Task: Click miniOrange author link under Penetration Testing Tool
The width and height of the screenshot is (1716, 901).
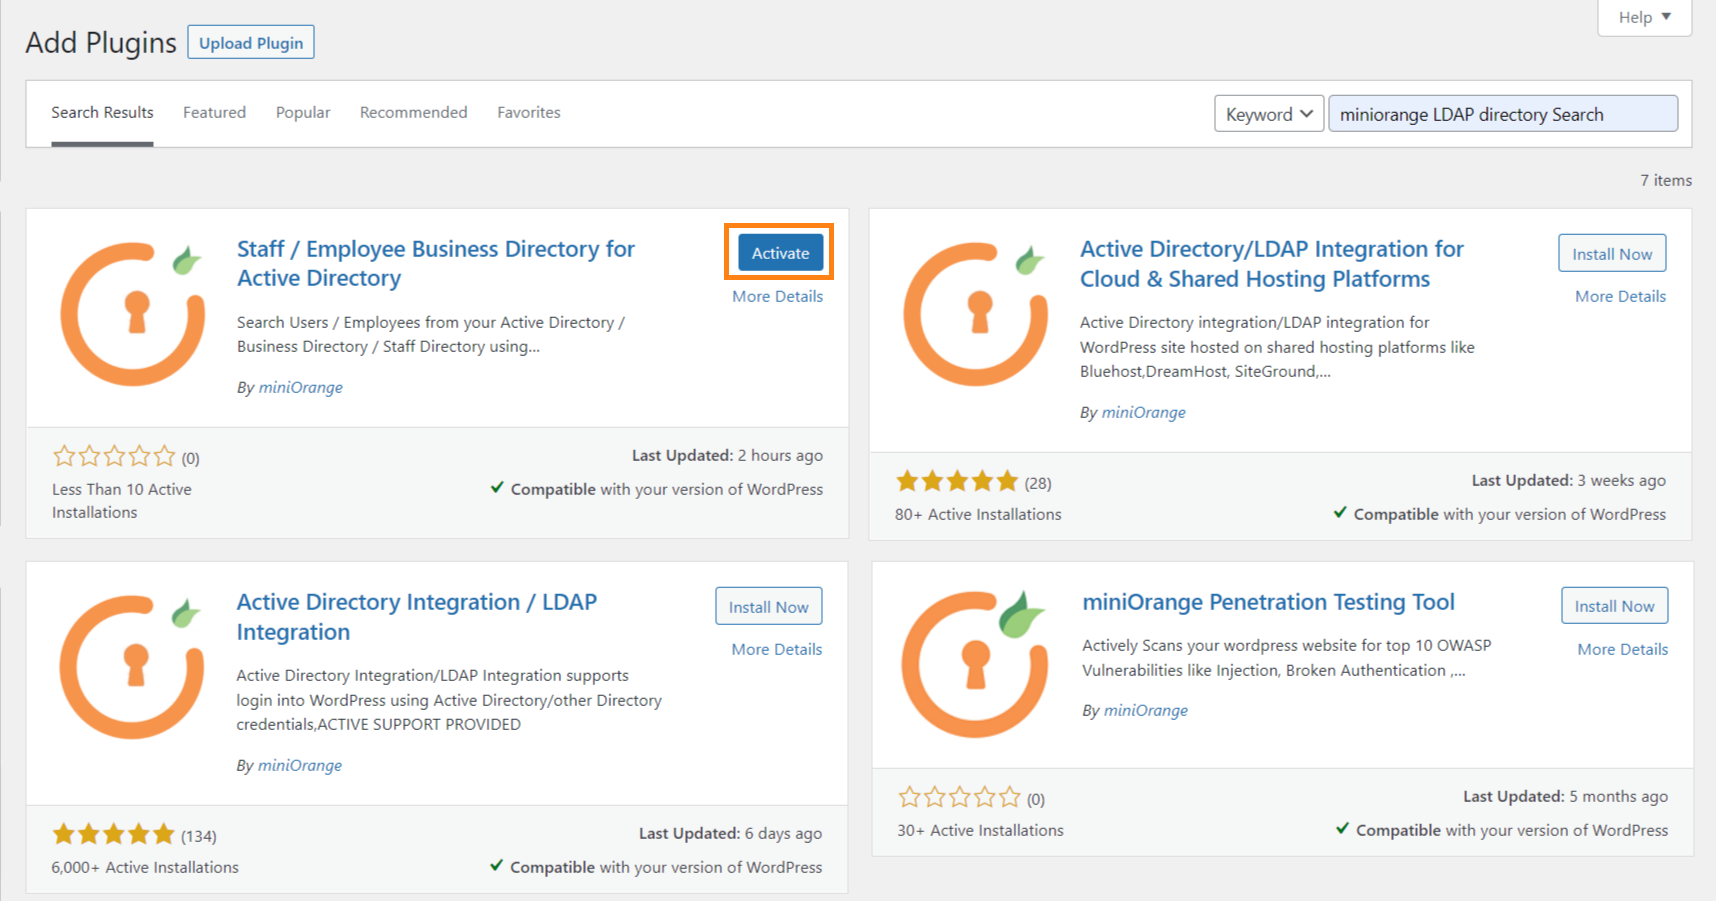Action: pyautogui.click(x=1145, y=710)
